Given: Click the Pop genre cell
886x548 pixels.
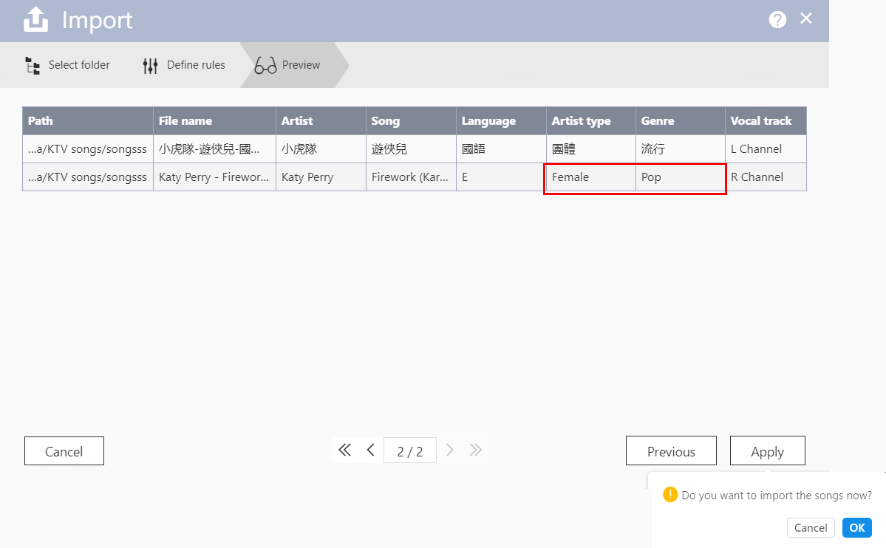Looking at the screenshot, I should [680, 177].
